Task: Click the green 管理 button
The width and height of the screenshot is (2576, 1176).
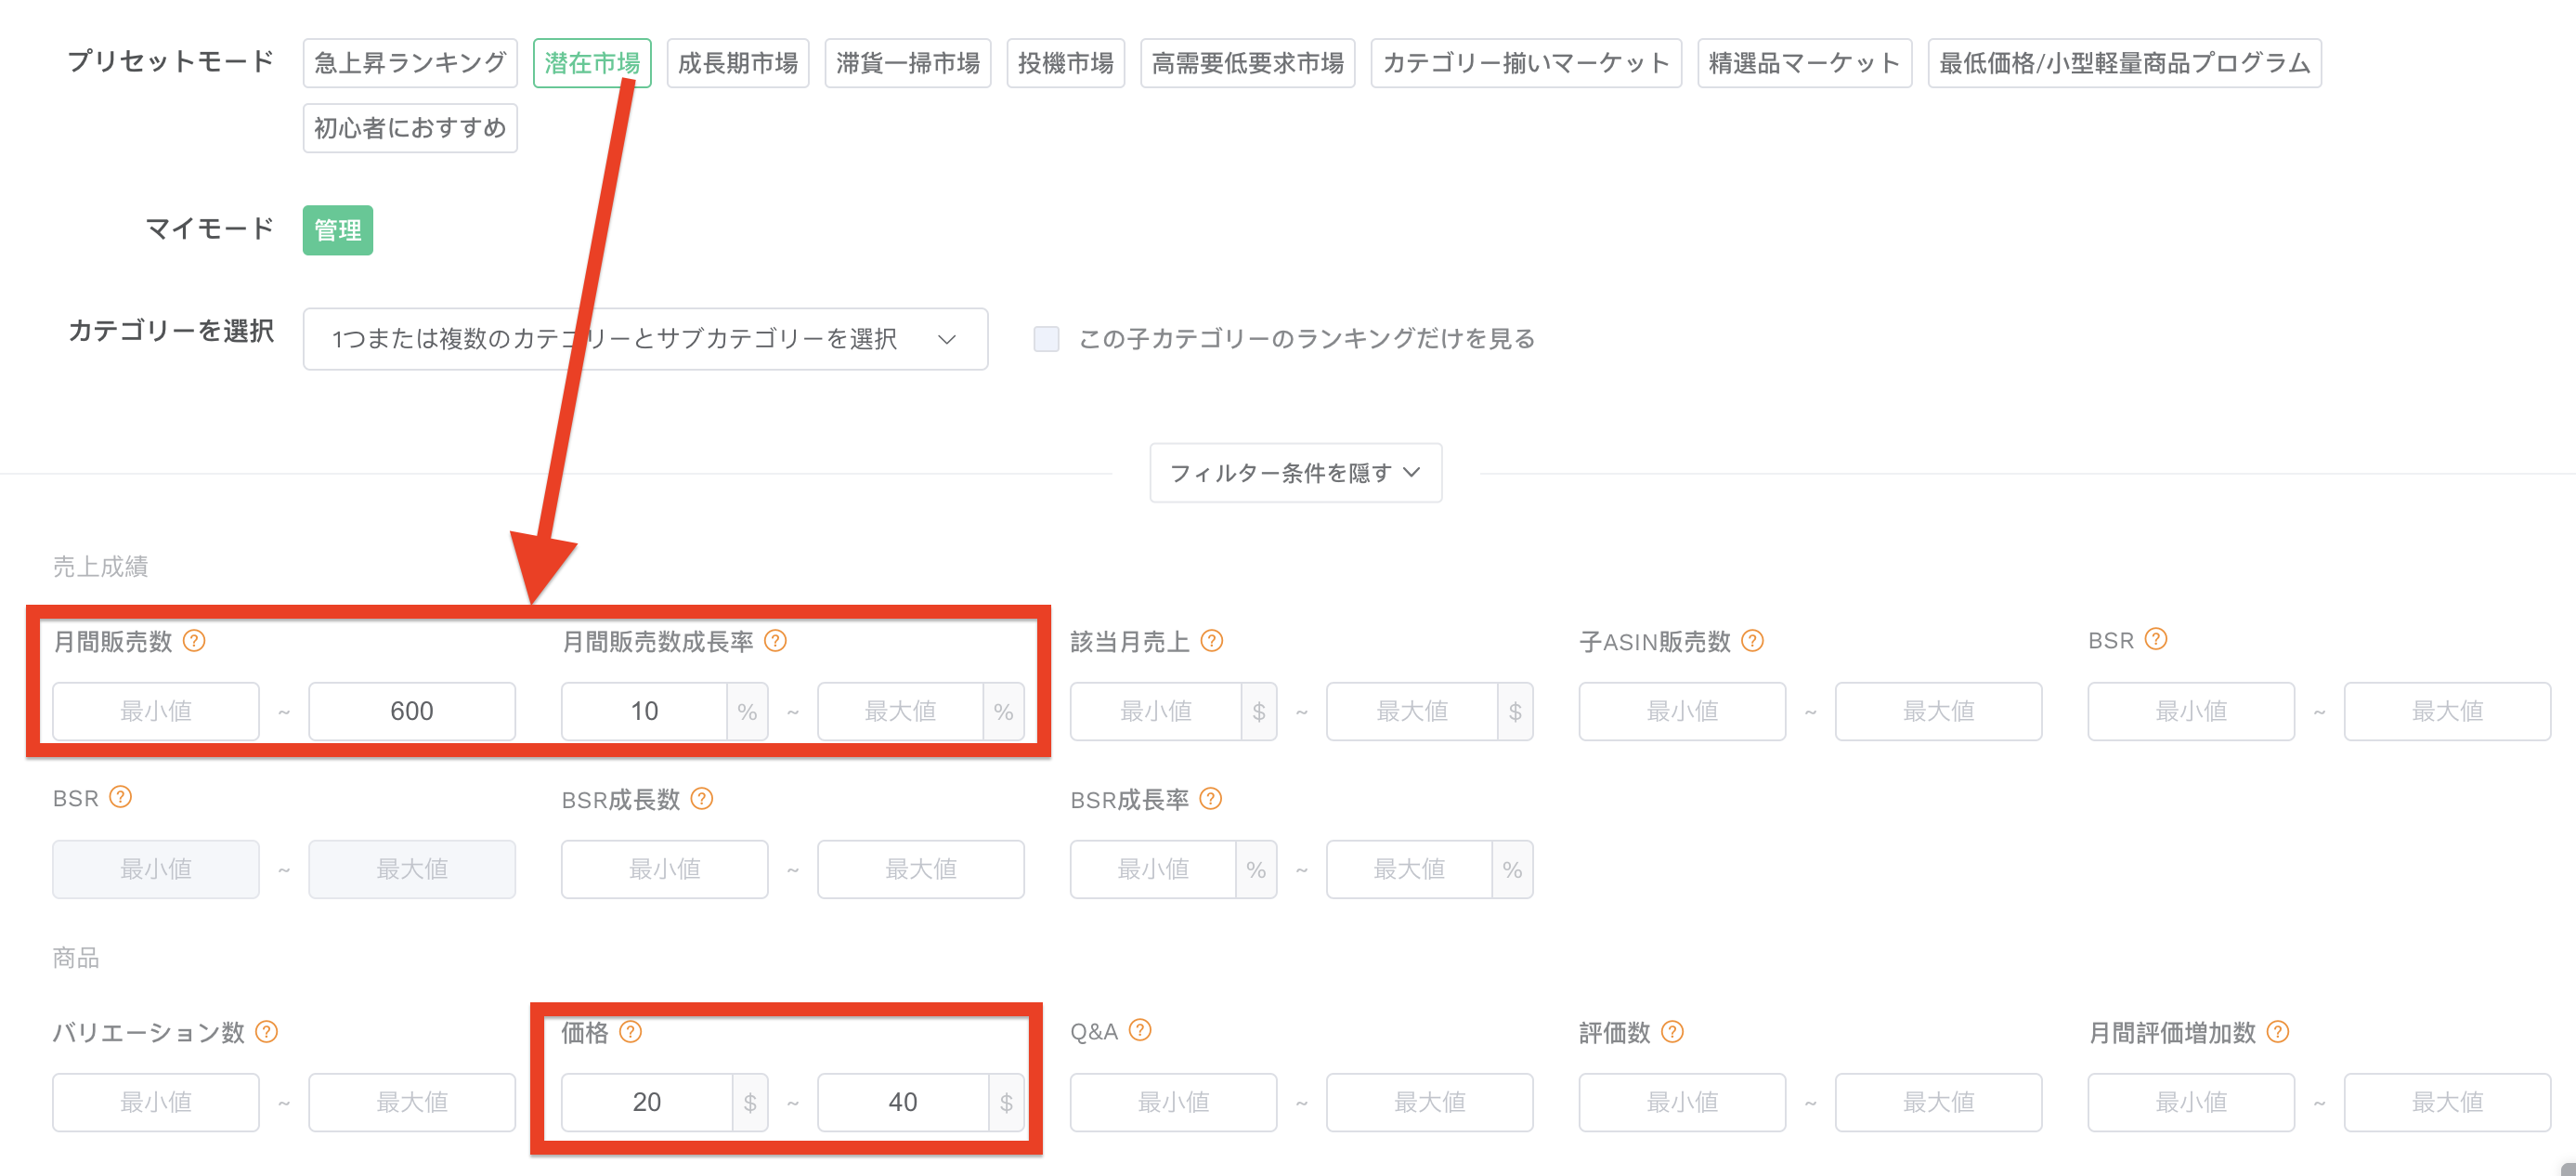Action: pos(338,230)
